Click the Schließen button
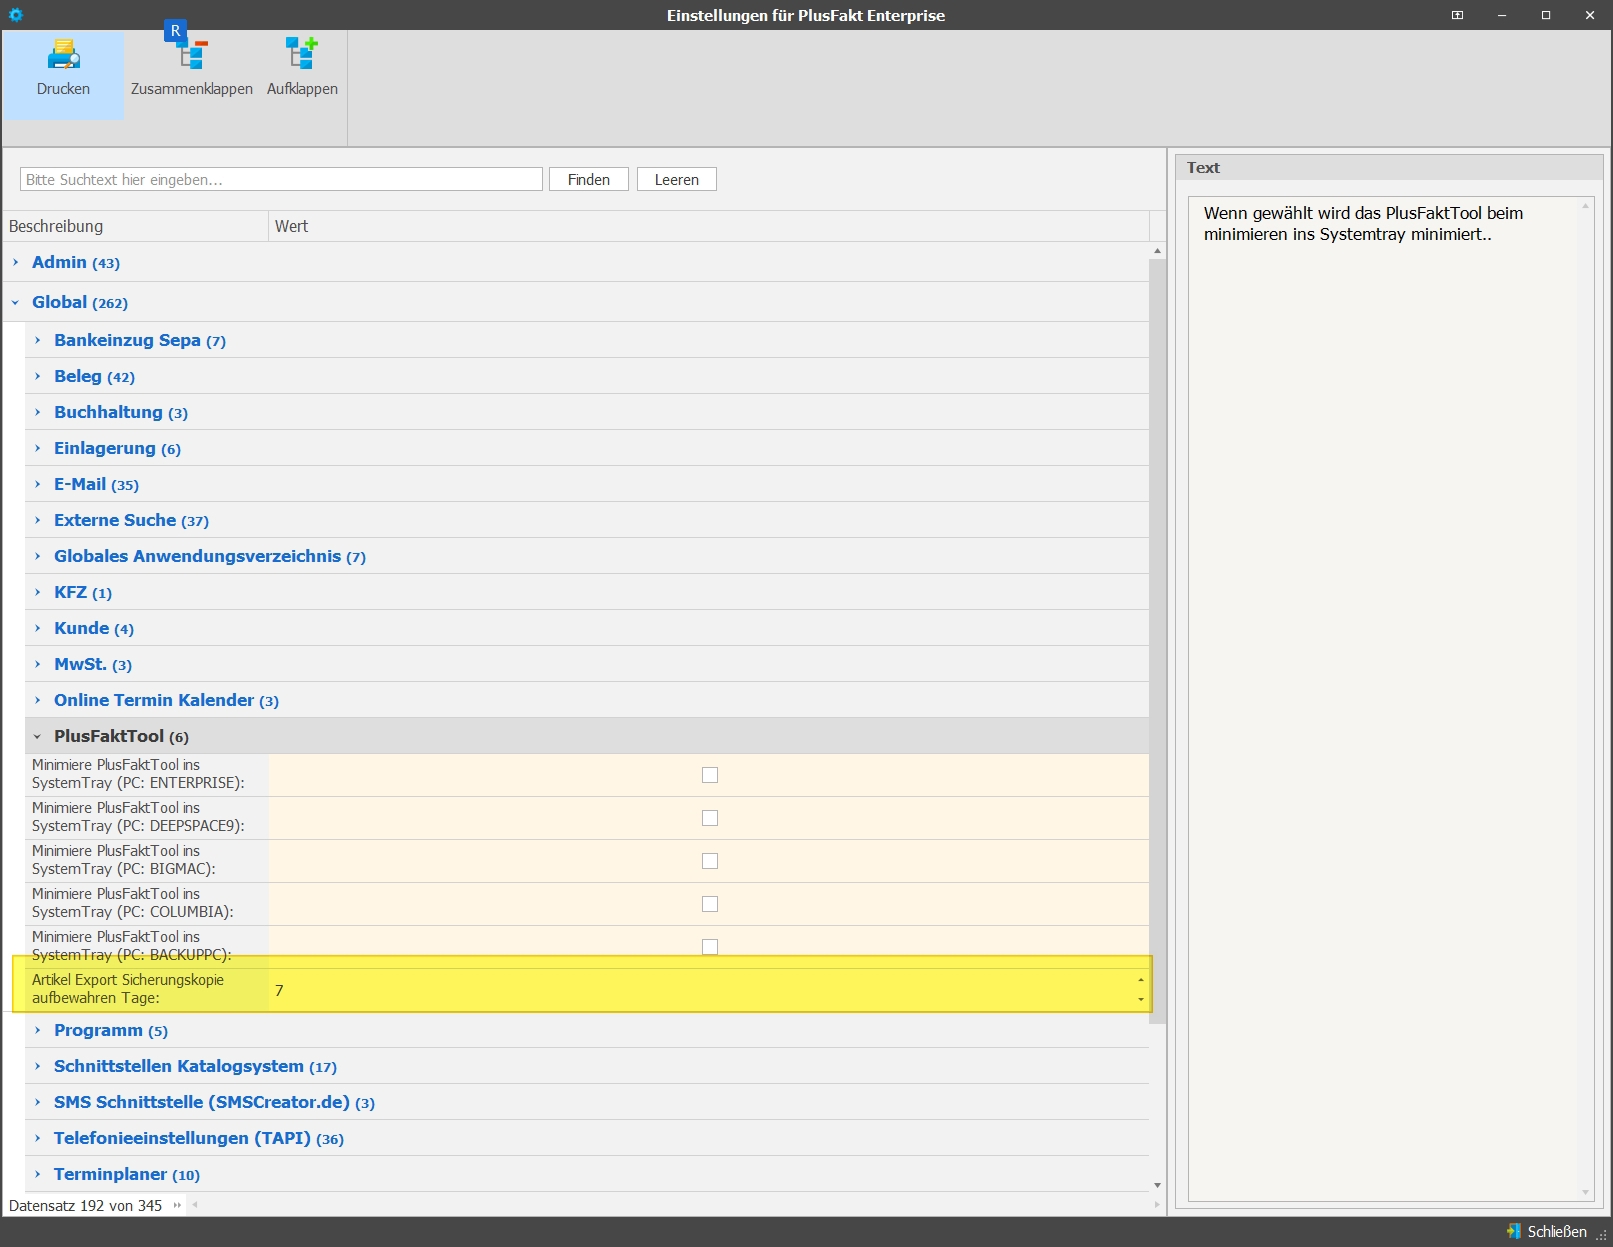Screen dimensions: 1613x1247 pos(1547,1232)
